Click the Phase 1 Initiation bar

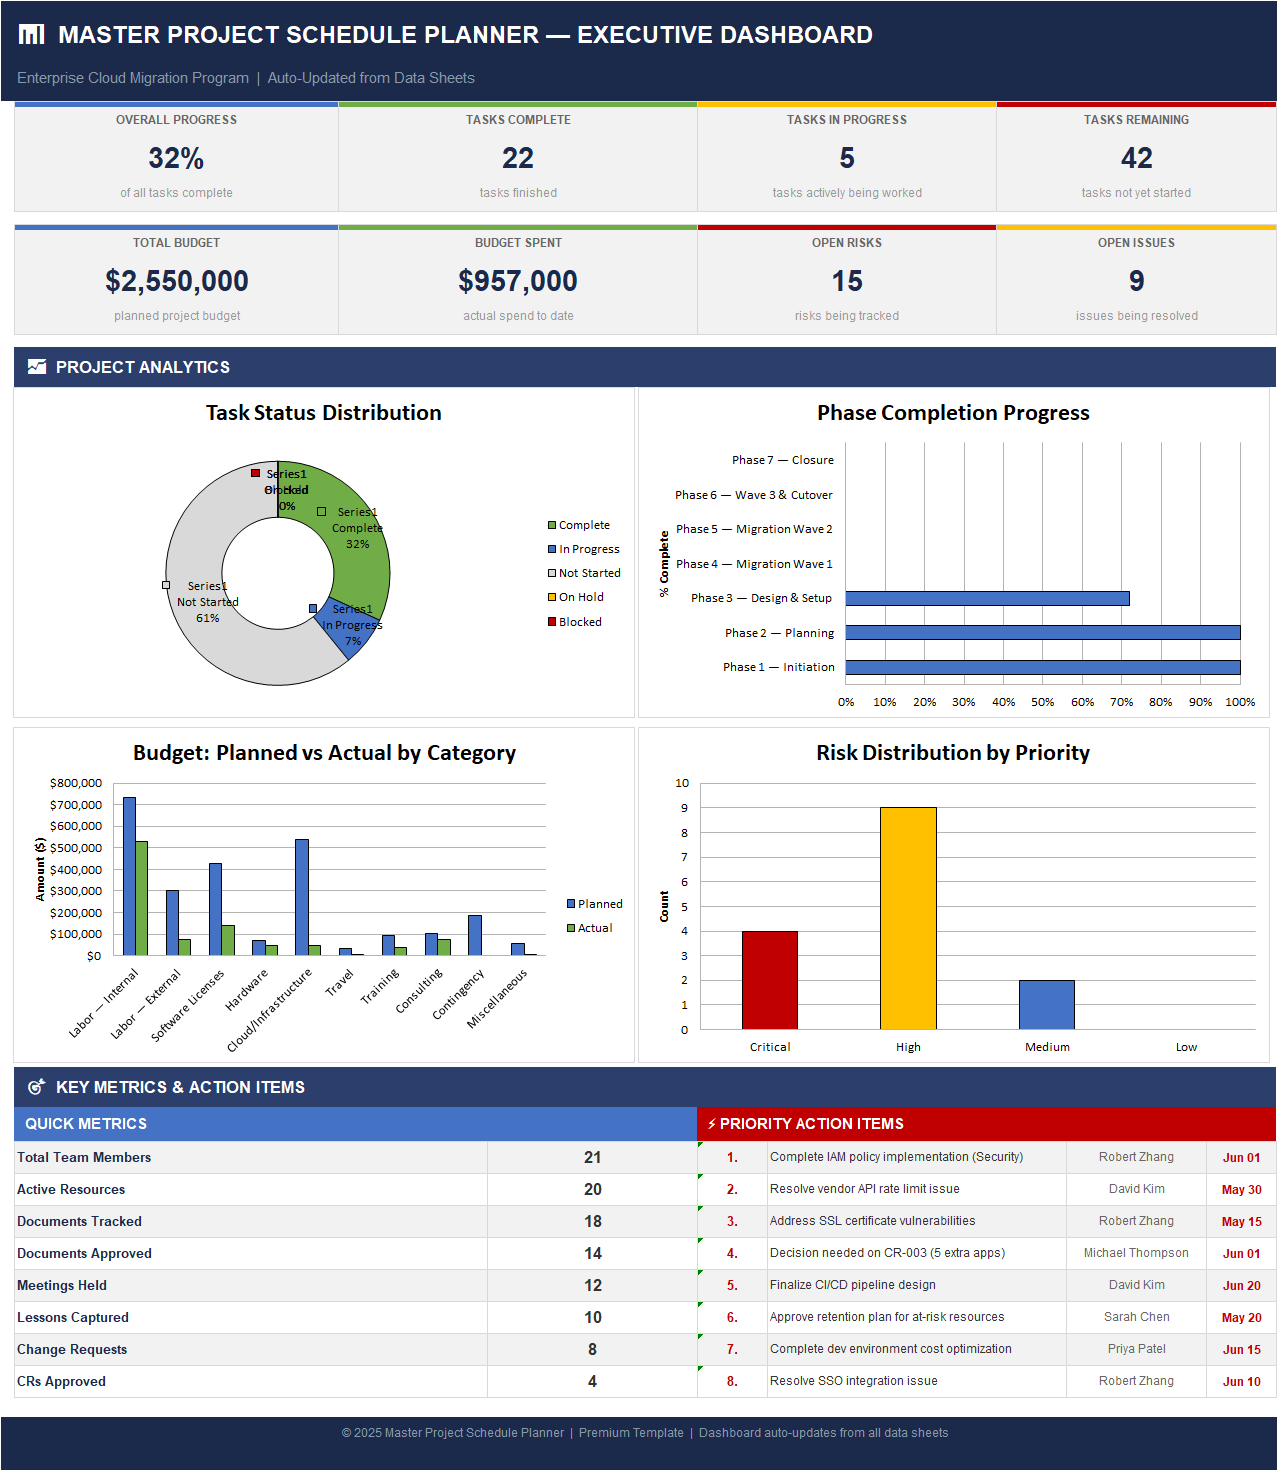[x=1043, y=667]
